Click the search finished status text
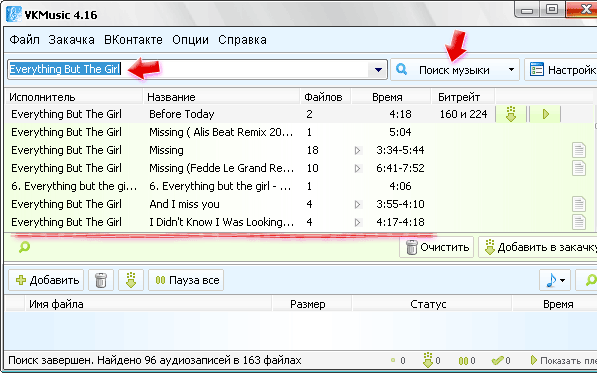 coord(155,360)
